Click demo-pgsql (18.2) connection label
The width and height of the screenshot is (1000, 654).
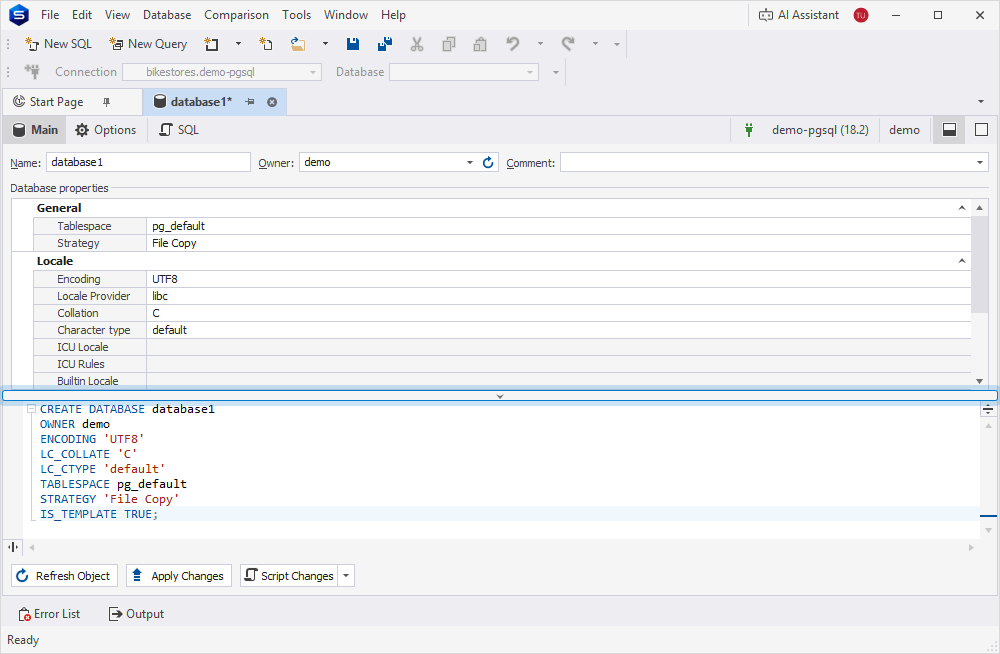click(x=820, y=130)
